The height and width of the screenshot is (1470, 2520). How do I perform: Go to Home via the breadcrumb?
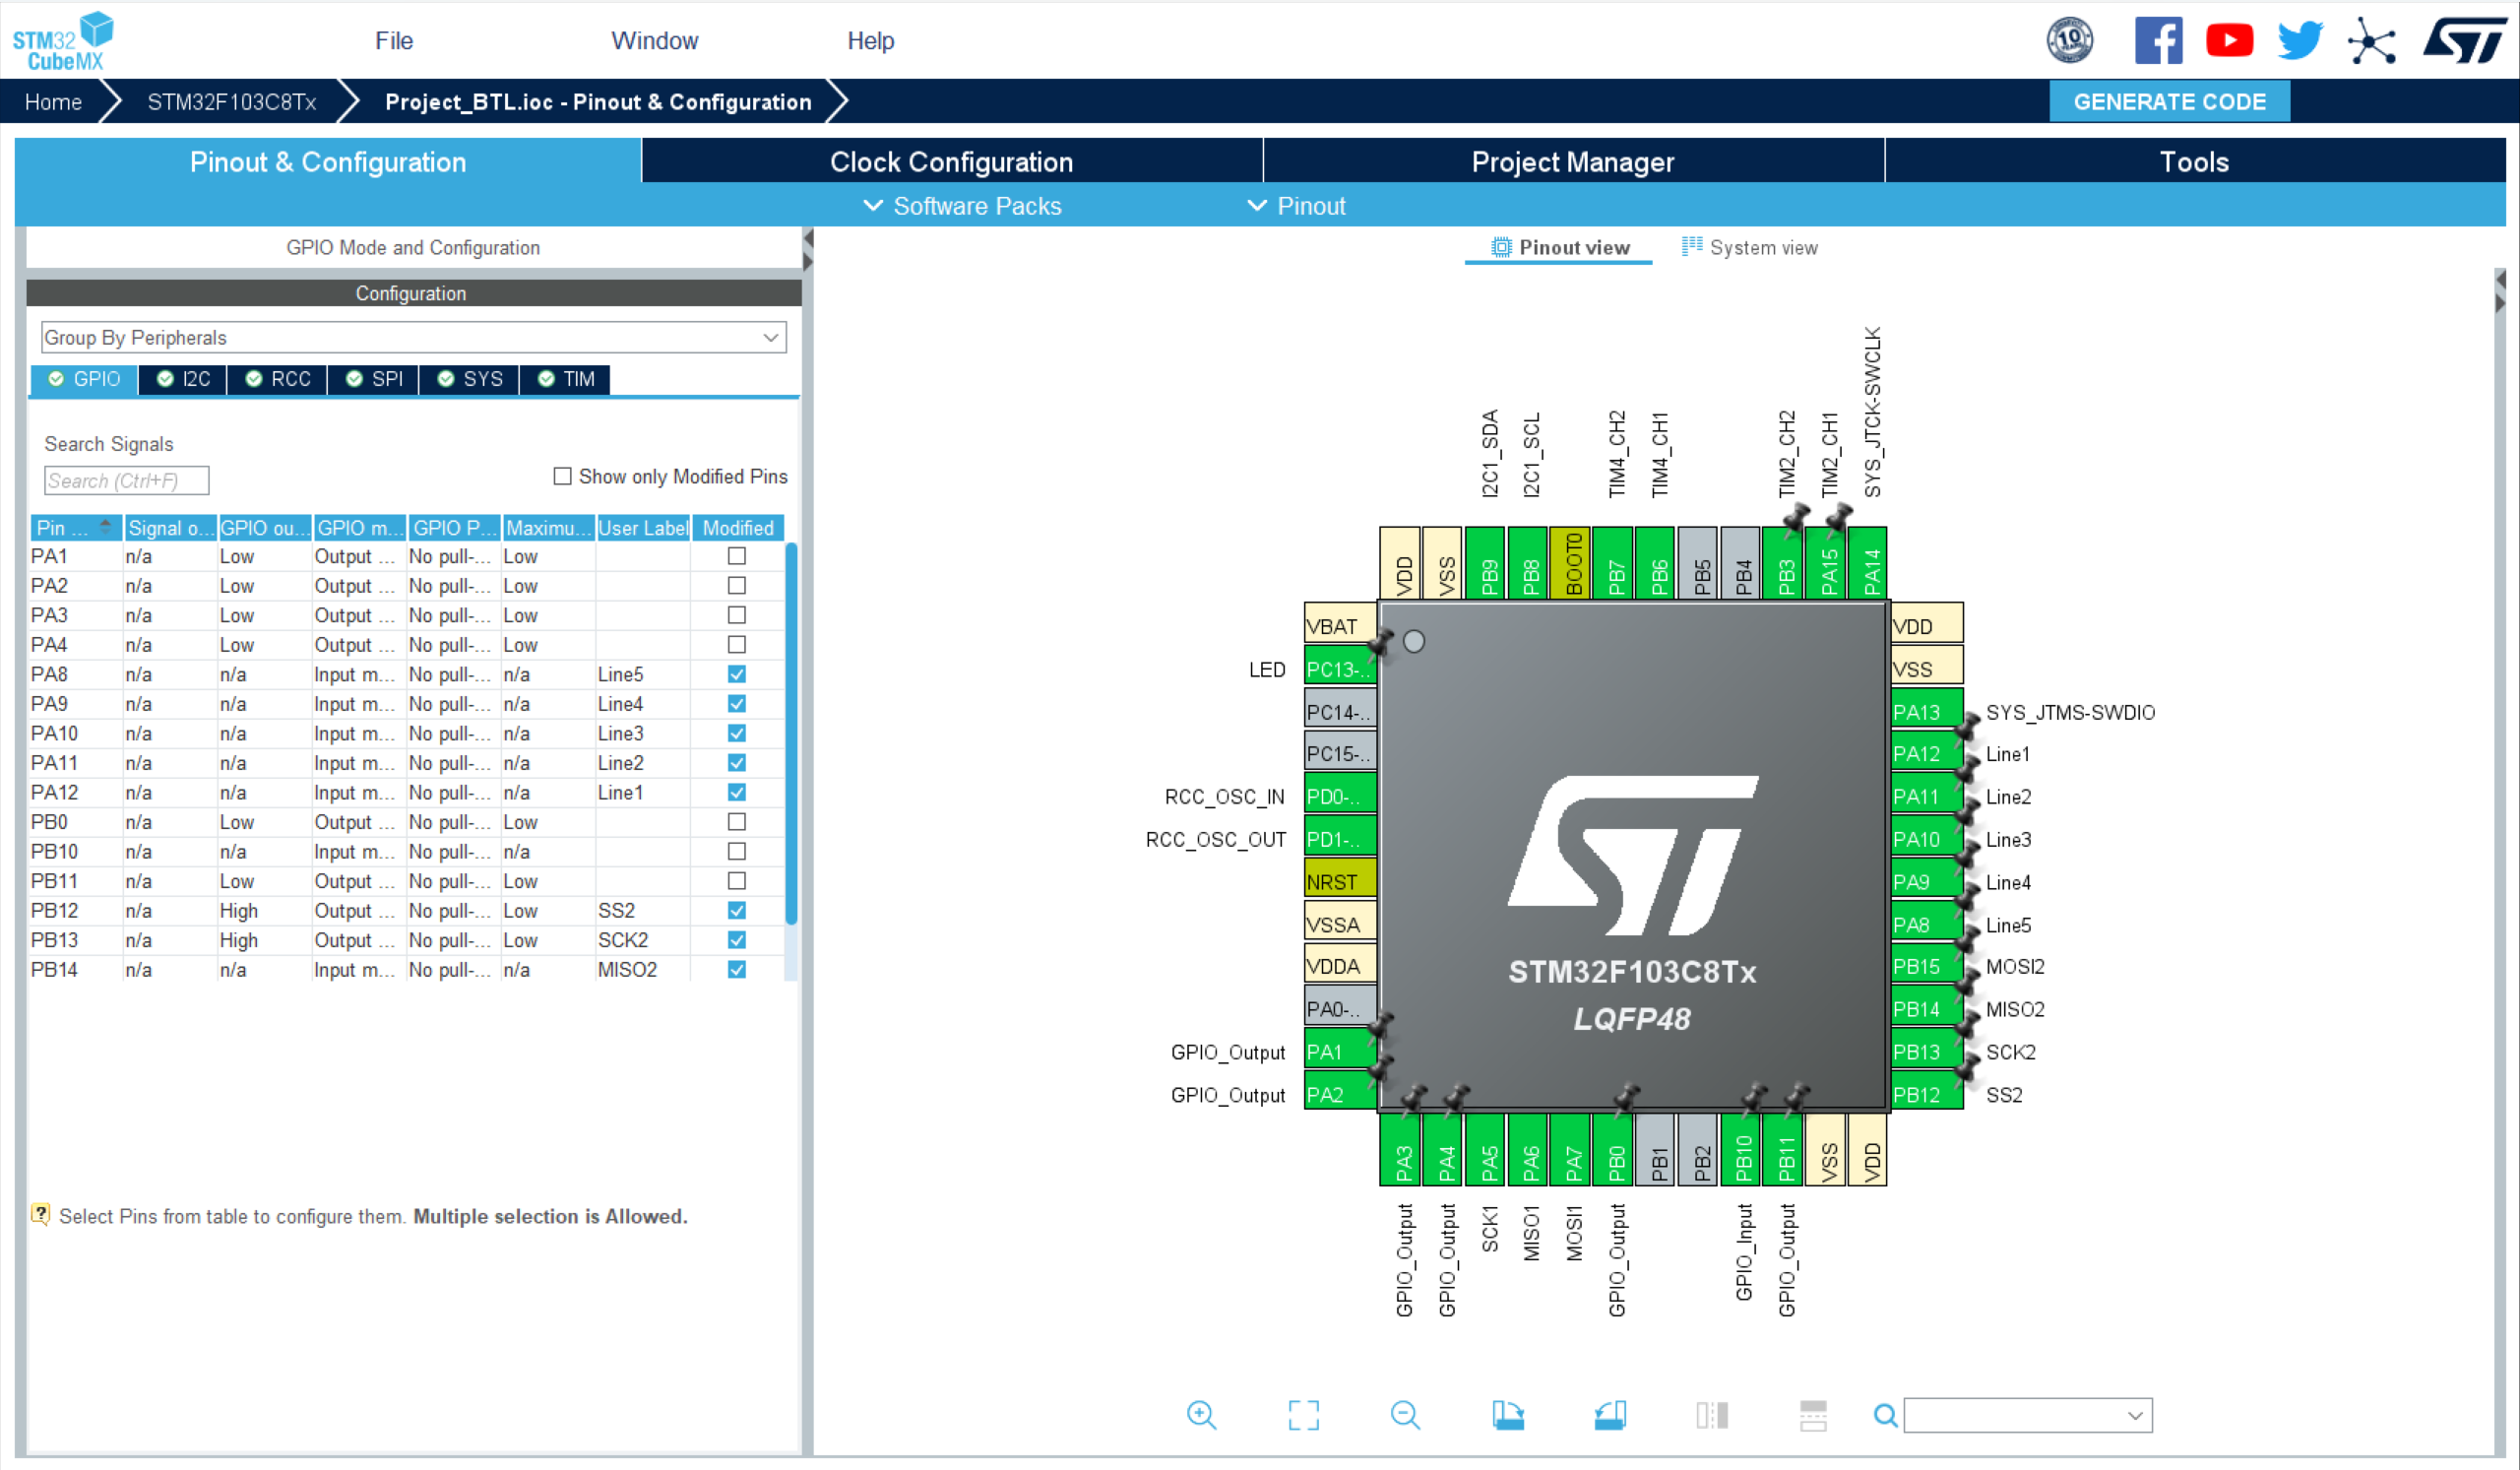(x=53, y=101)
